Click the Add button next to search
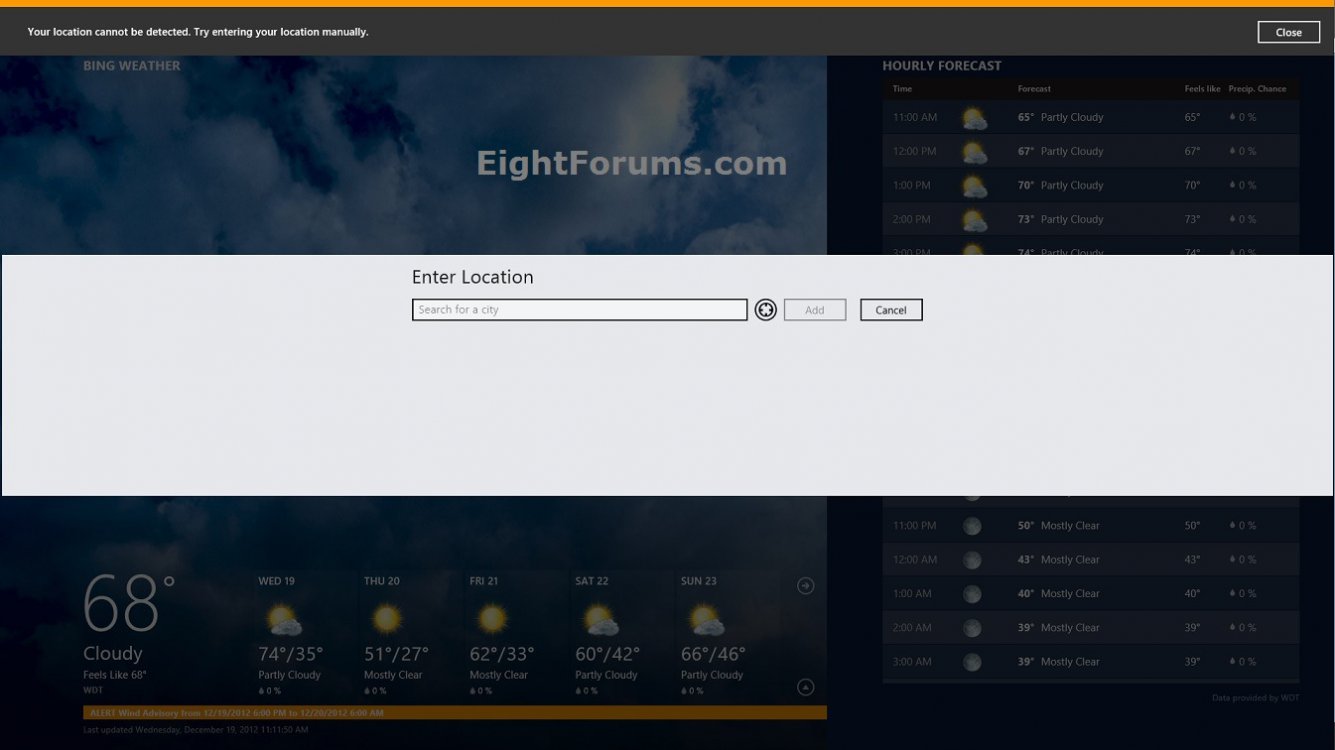This screenshot has height=750, width=1335. [815, 310]
